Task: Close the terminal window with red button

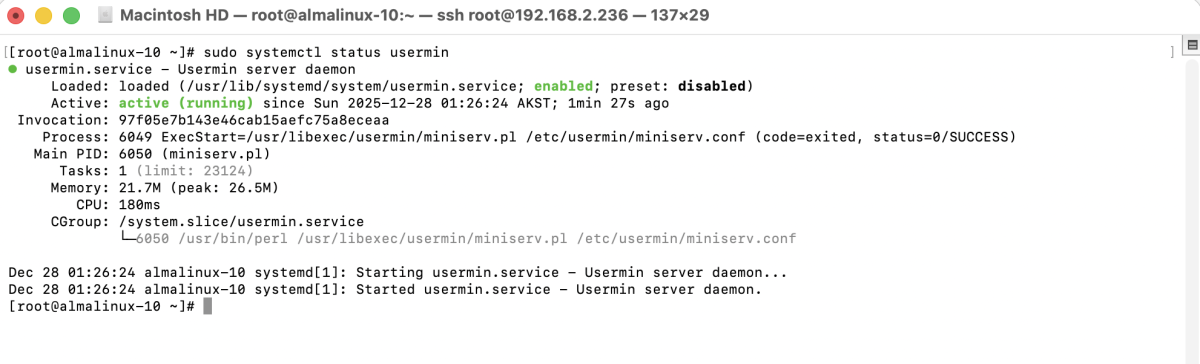Action: coord(17,16)
